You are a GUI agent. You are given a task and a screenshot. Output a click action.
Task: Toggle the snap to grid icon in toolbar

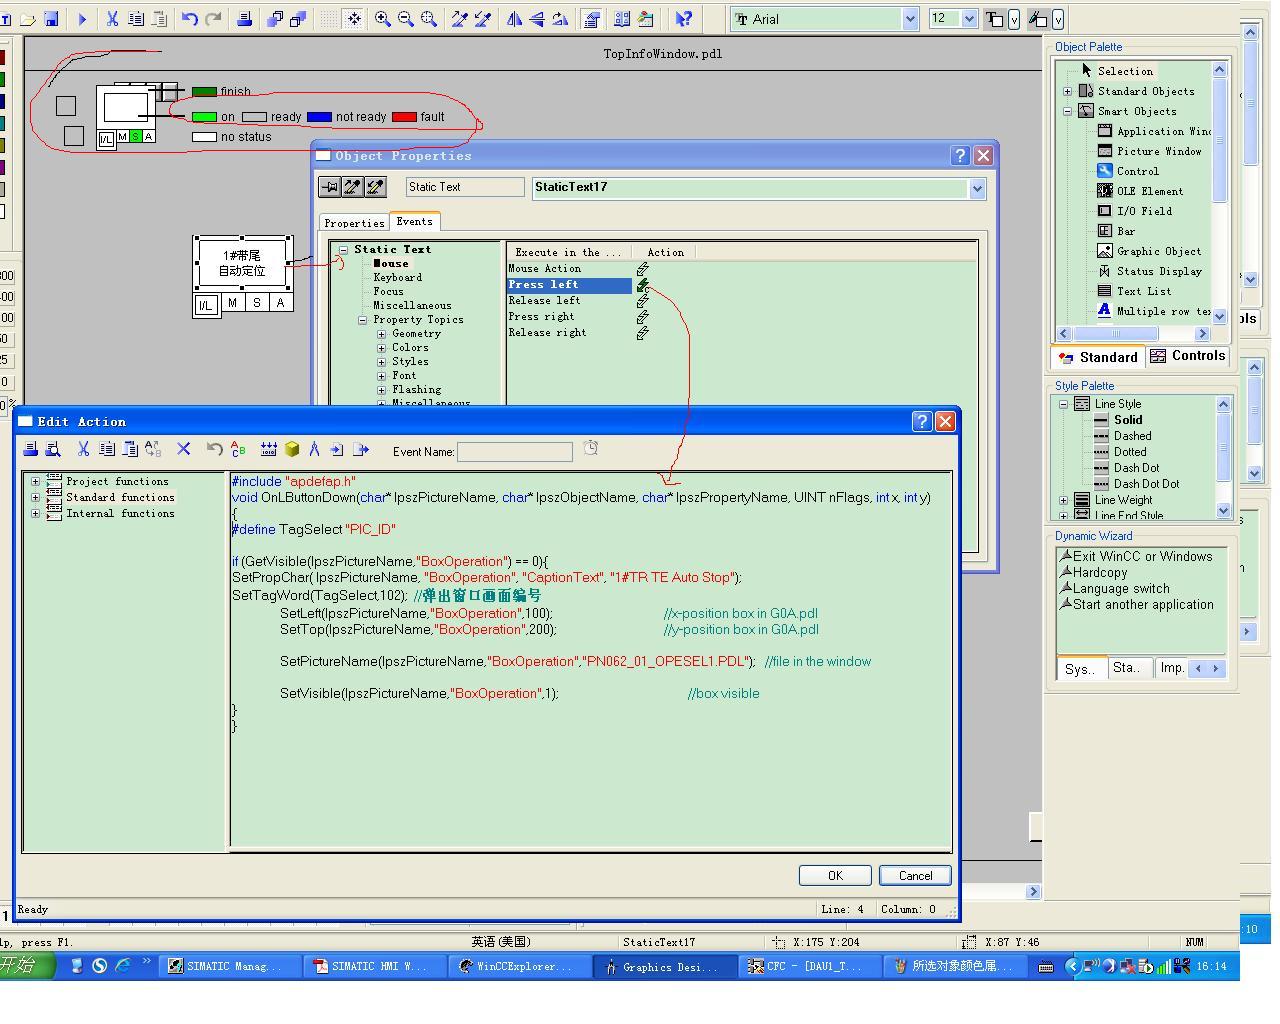click(x=354, y=19)
